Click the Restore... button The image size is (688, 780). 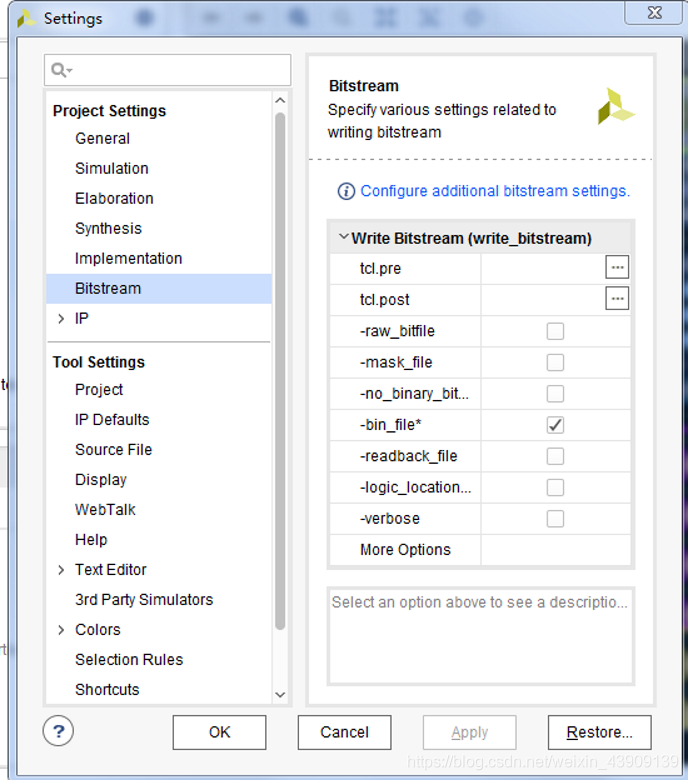[599, 732]
